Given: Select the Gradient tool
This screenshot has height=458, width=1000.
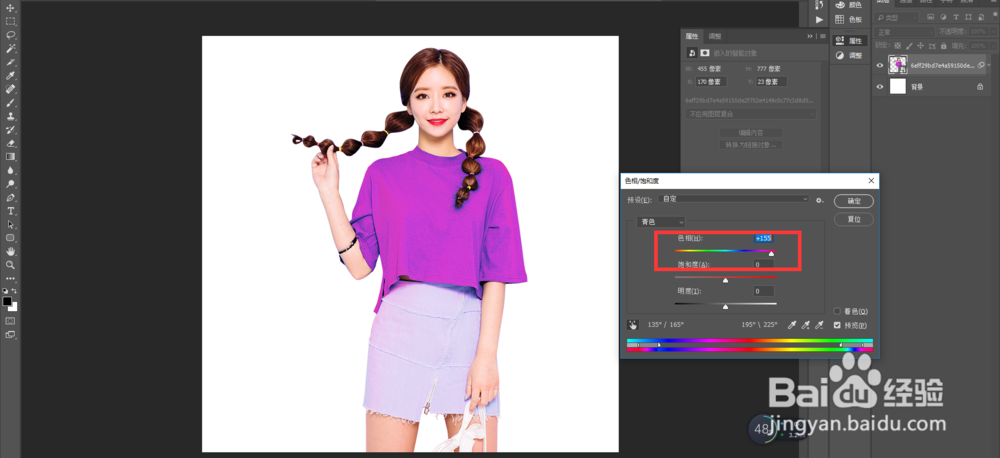Looking at the screenshot, I should coord(10,156).
